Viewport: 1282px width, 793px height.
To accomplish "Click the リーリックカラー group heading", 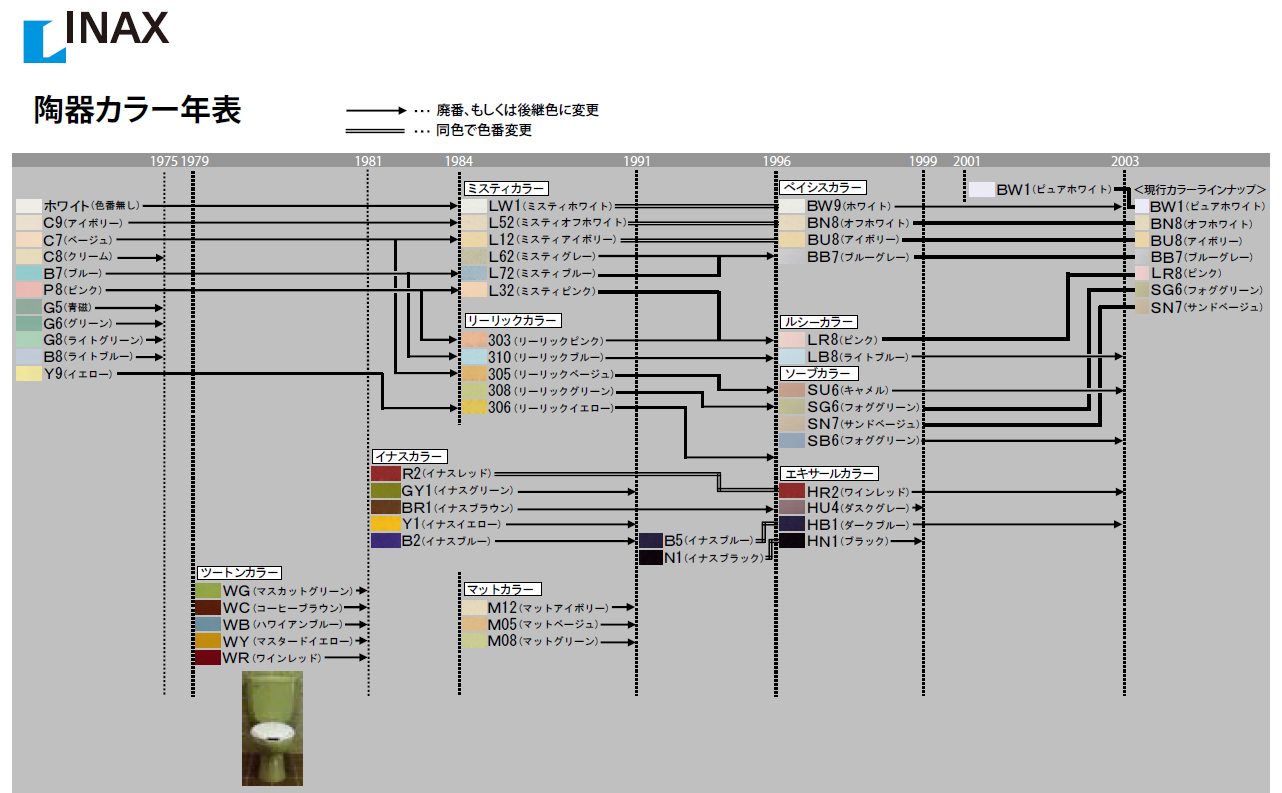I will point(512,321).
